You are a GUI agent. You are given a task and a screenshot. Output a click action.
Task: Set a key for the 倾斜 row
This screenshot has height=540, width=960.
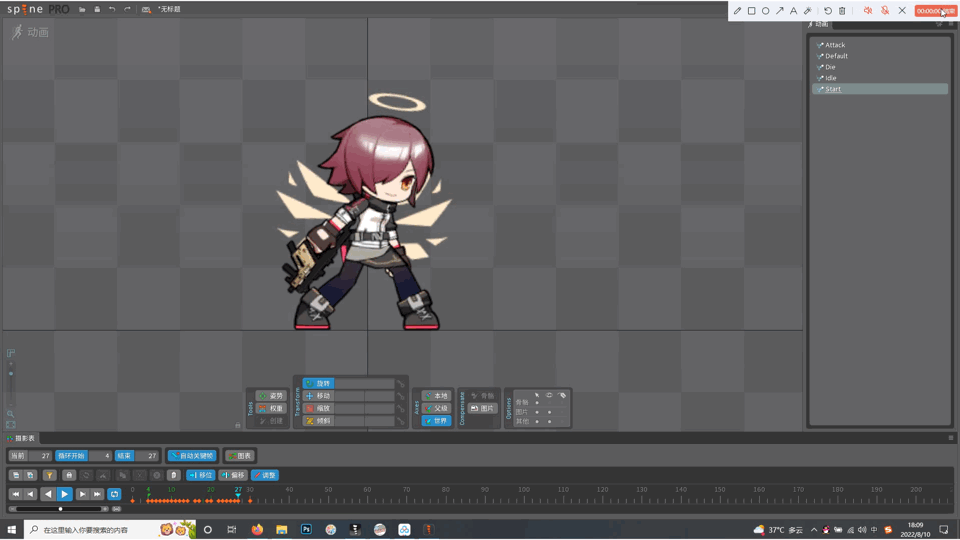pyautogui.click(x=400, y=421)
